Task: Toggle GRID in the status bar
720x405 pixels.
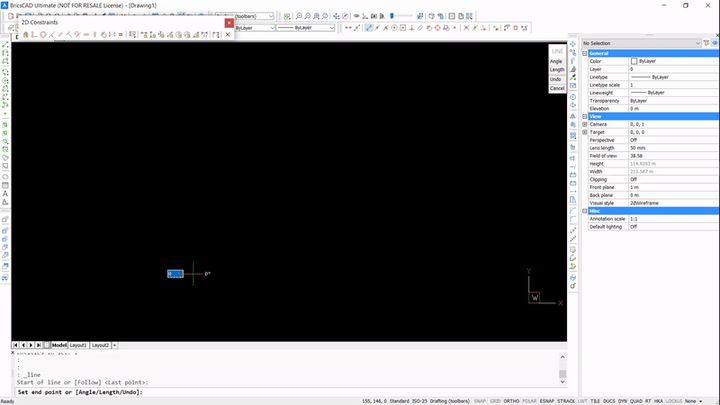Action: [495, 401]
